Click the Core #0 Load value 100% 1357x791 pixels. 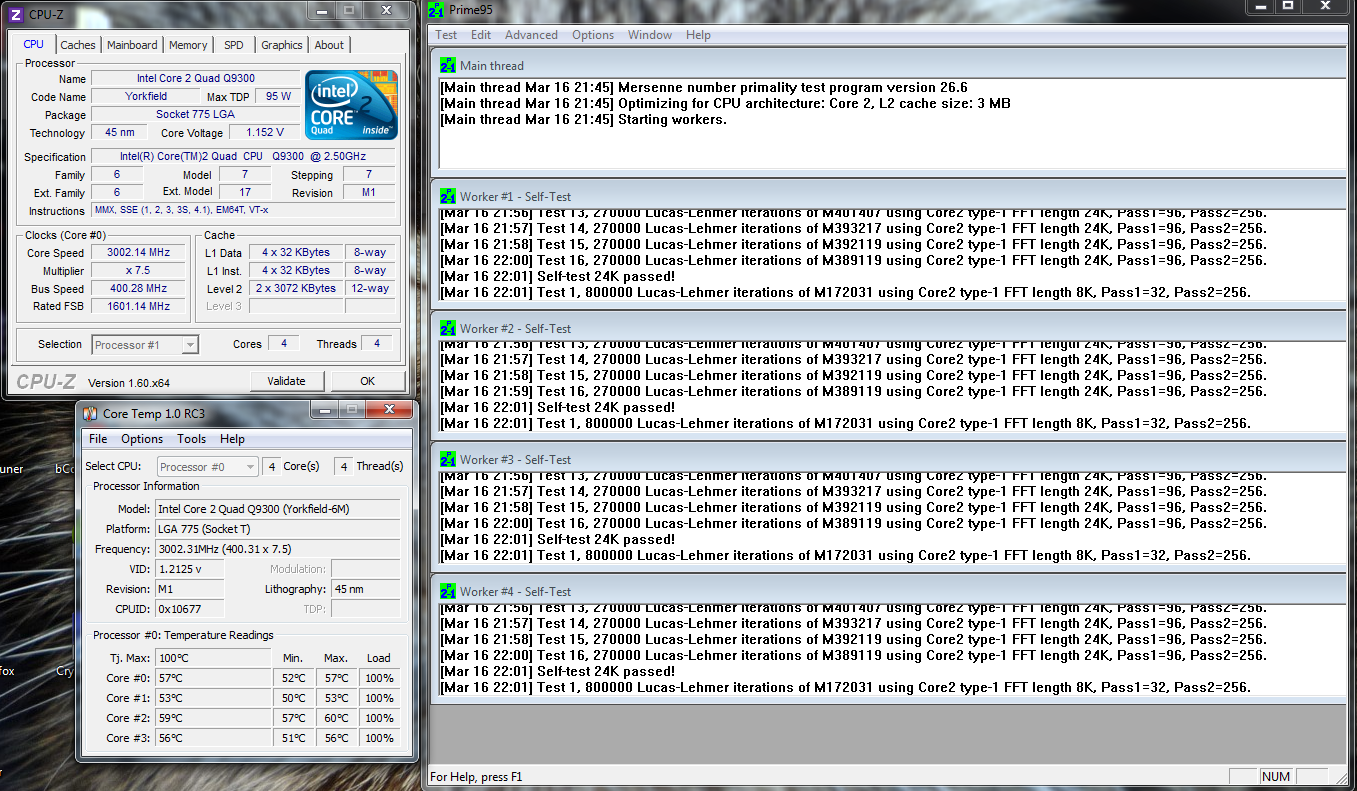[380, 678]
